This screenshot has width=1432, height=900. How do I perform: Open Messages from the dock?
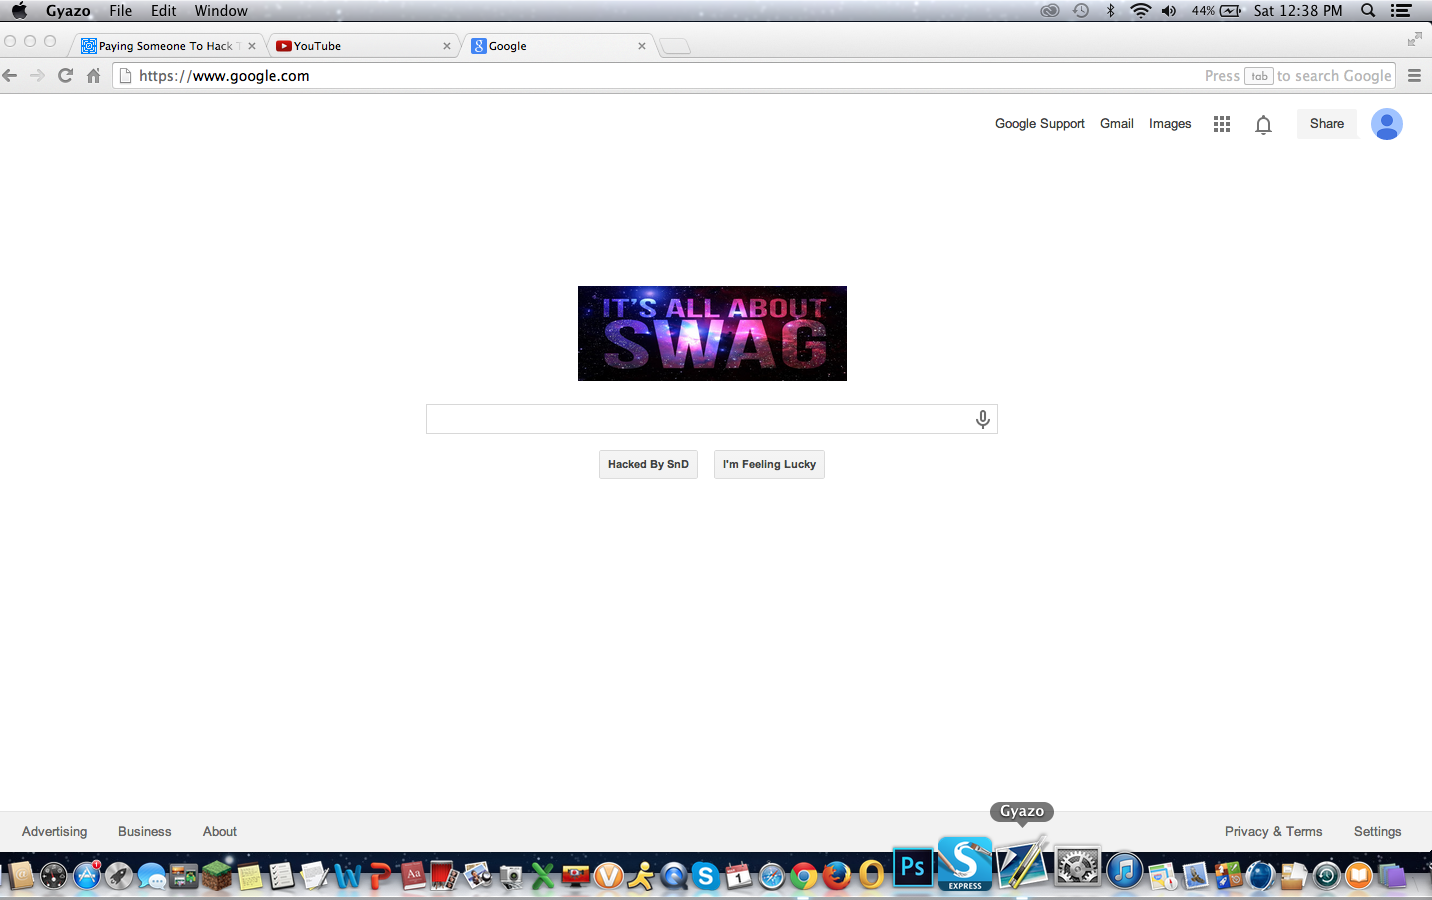coord(152,876)
